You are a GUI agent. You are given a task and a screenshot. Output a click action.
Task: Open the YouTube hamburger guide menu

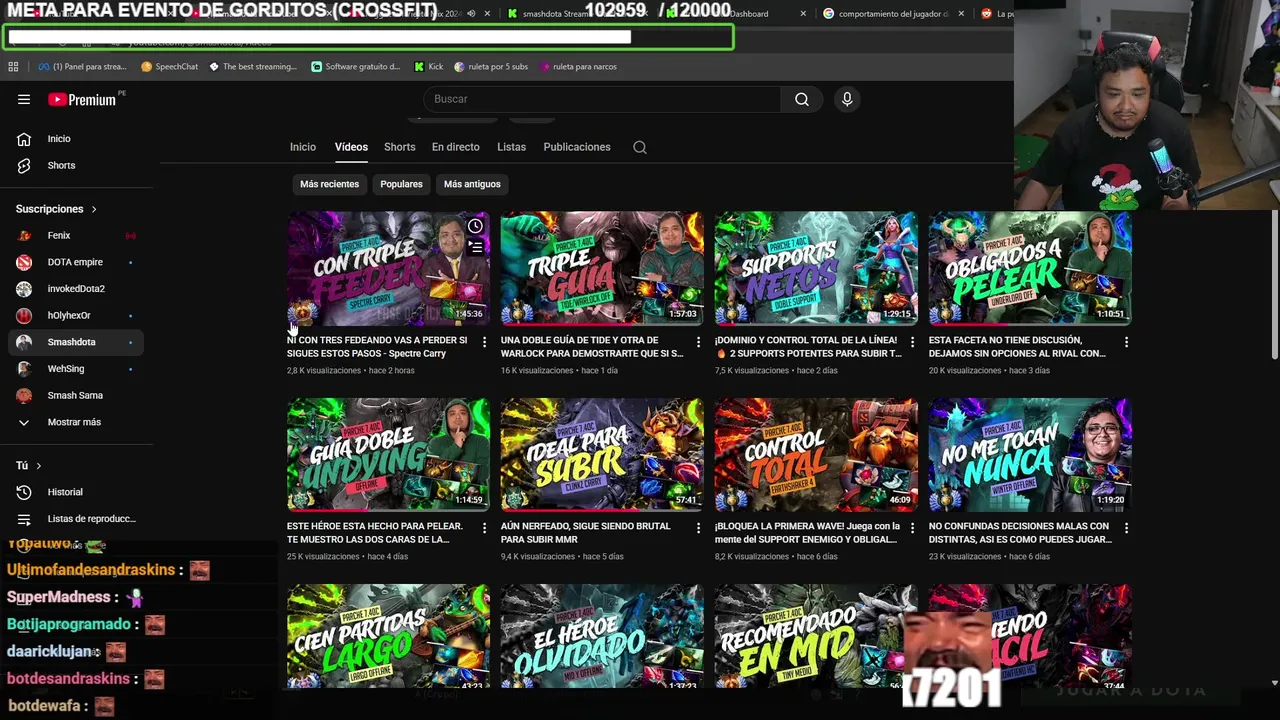pos(24,99)
